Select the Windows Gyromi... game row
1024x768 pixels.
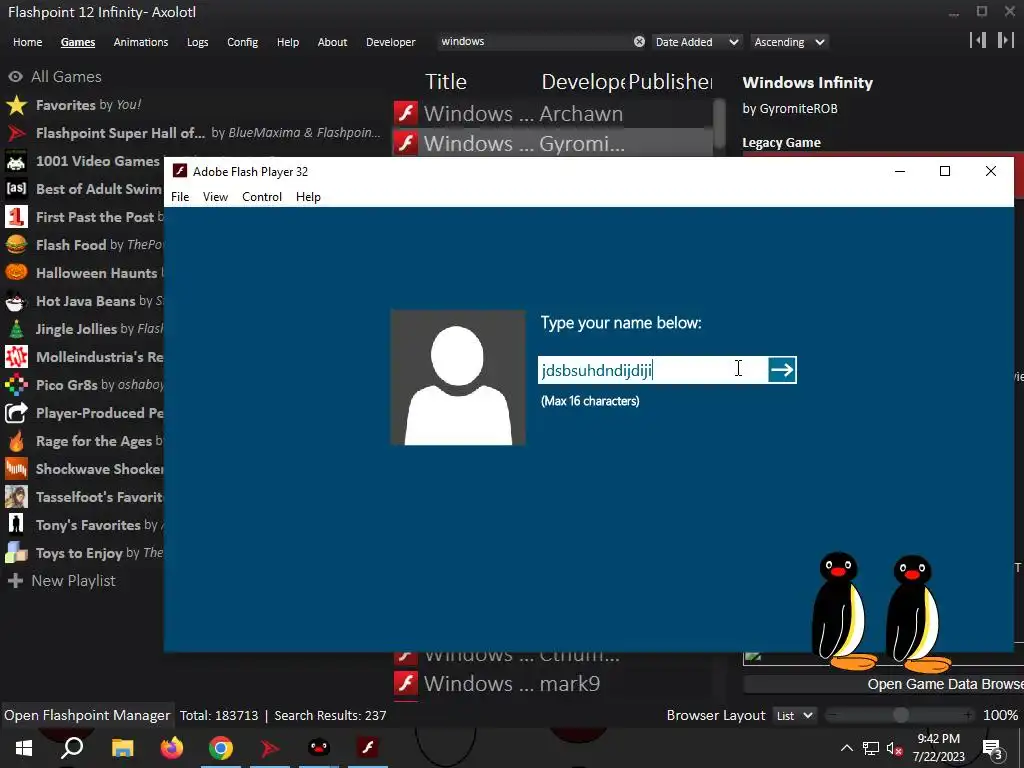tap(554, 143)
